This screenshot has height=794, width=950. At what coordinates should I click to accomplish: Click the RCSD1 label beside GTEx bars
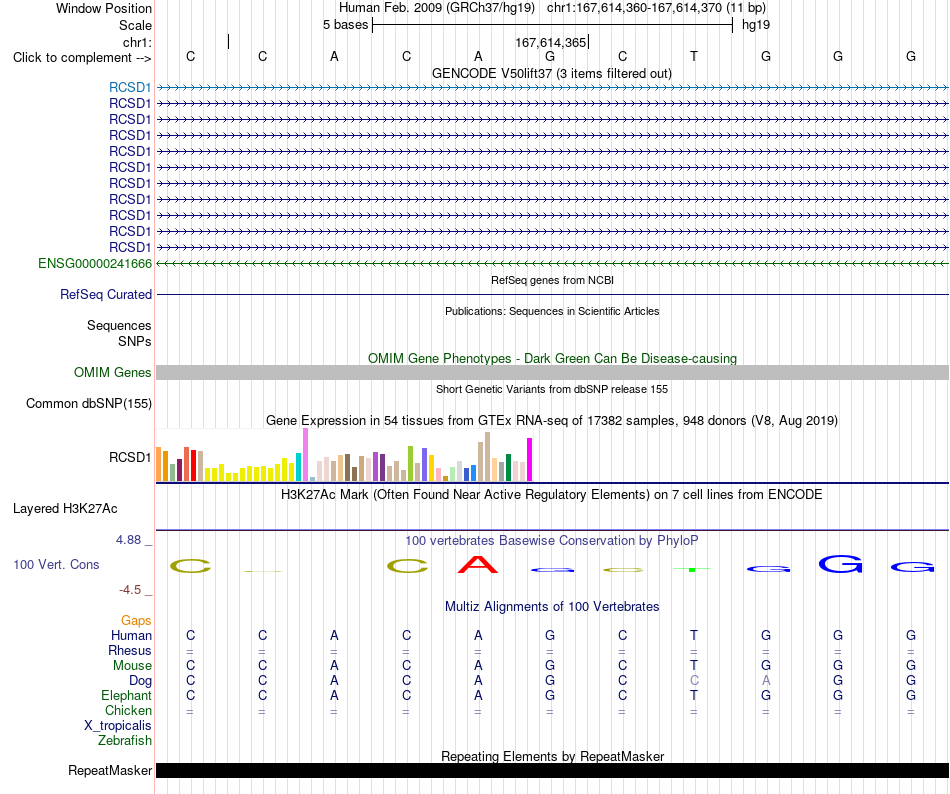130,457
